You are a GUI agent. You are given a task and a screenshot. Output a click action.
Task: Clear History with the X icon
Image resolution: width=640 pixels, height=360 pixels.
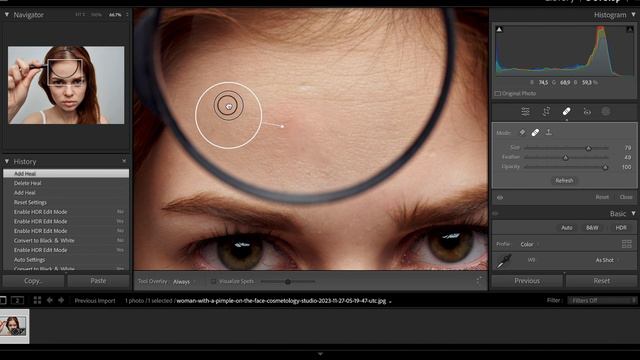(x=124, y=161)
